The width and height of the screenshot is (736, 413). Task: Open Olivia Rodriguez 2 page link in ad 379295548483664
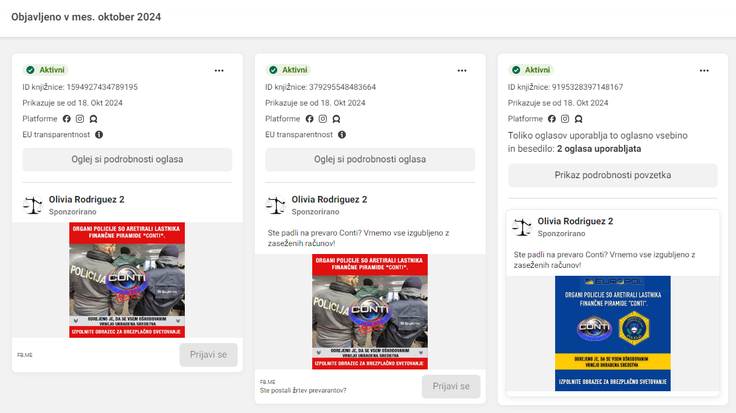click(329, 199)
